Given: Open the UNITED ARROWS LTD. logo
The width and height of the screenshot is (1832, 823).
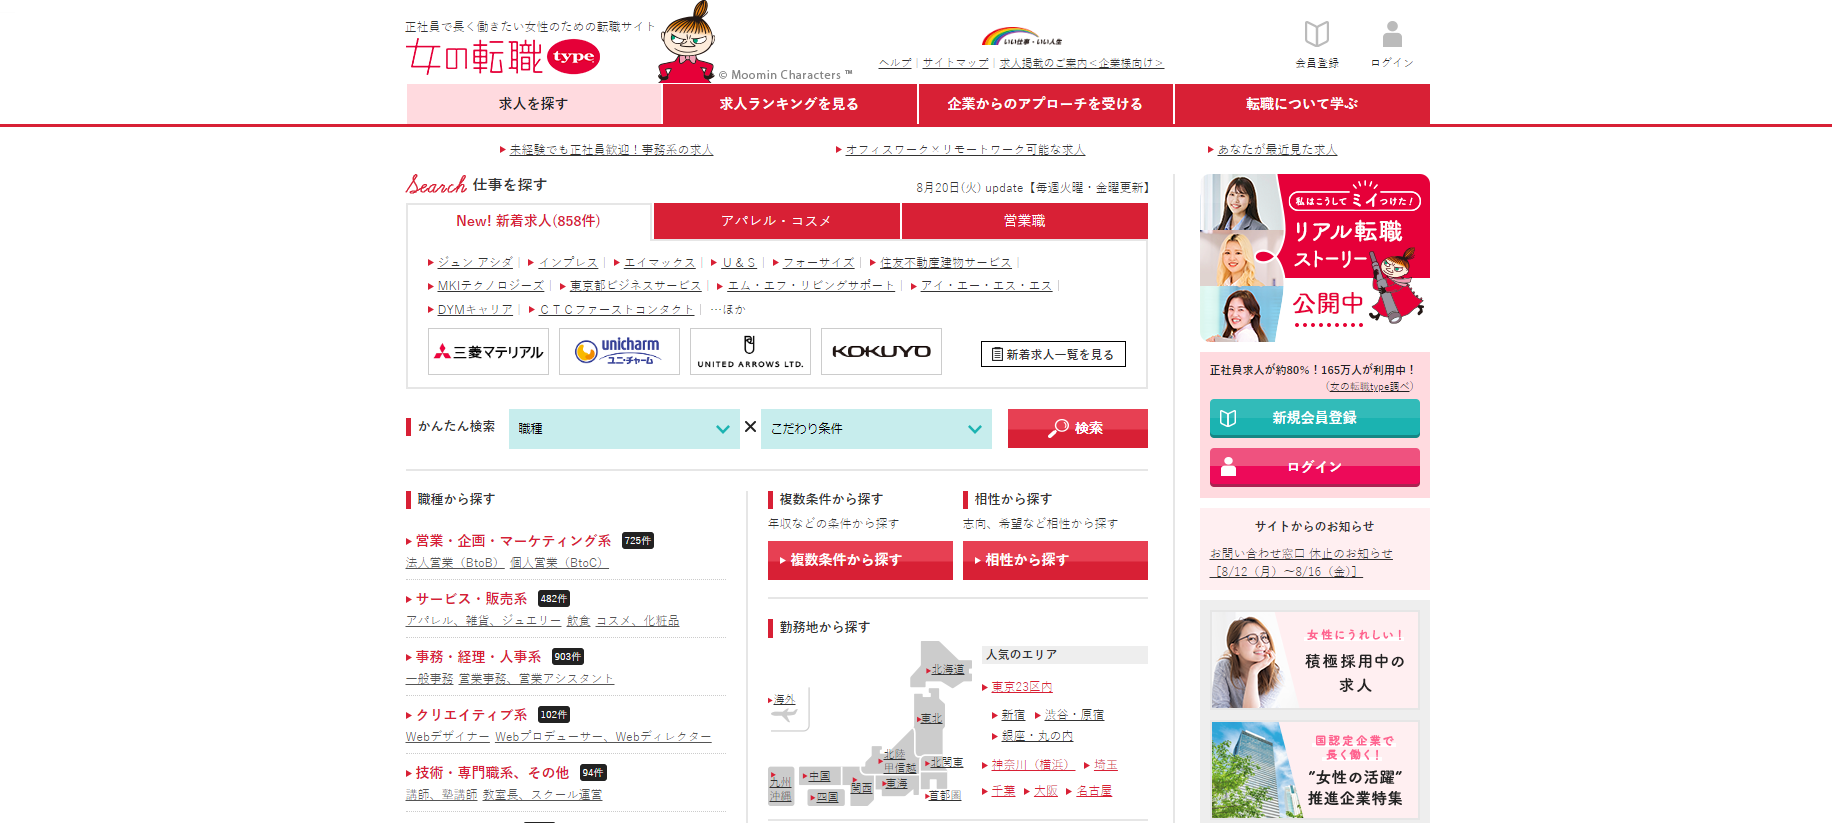Looking at the screenshot, I should [750, 352].
